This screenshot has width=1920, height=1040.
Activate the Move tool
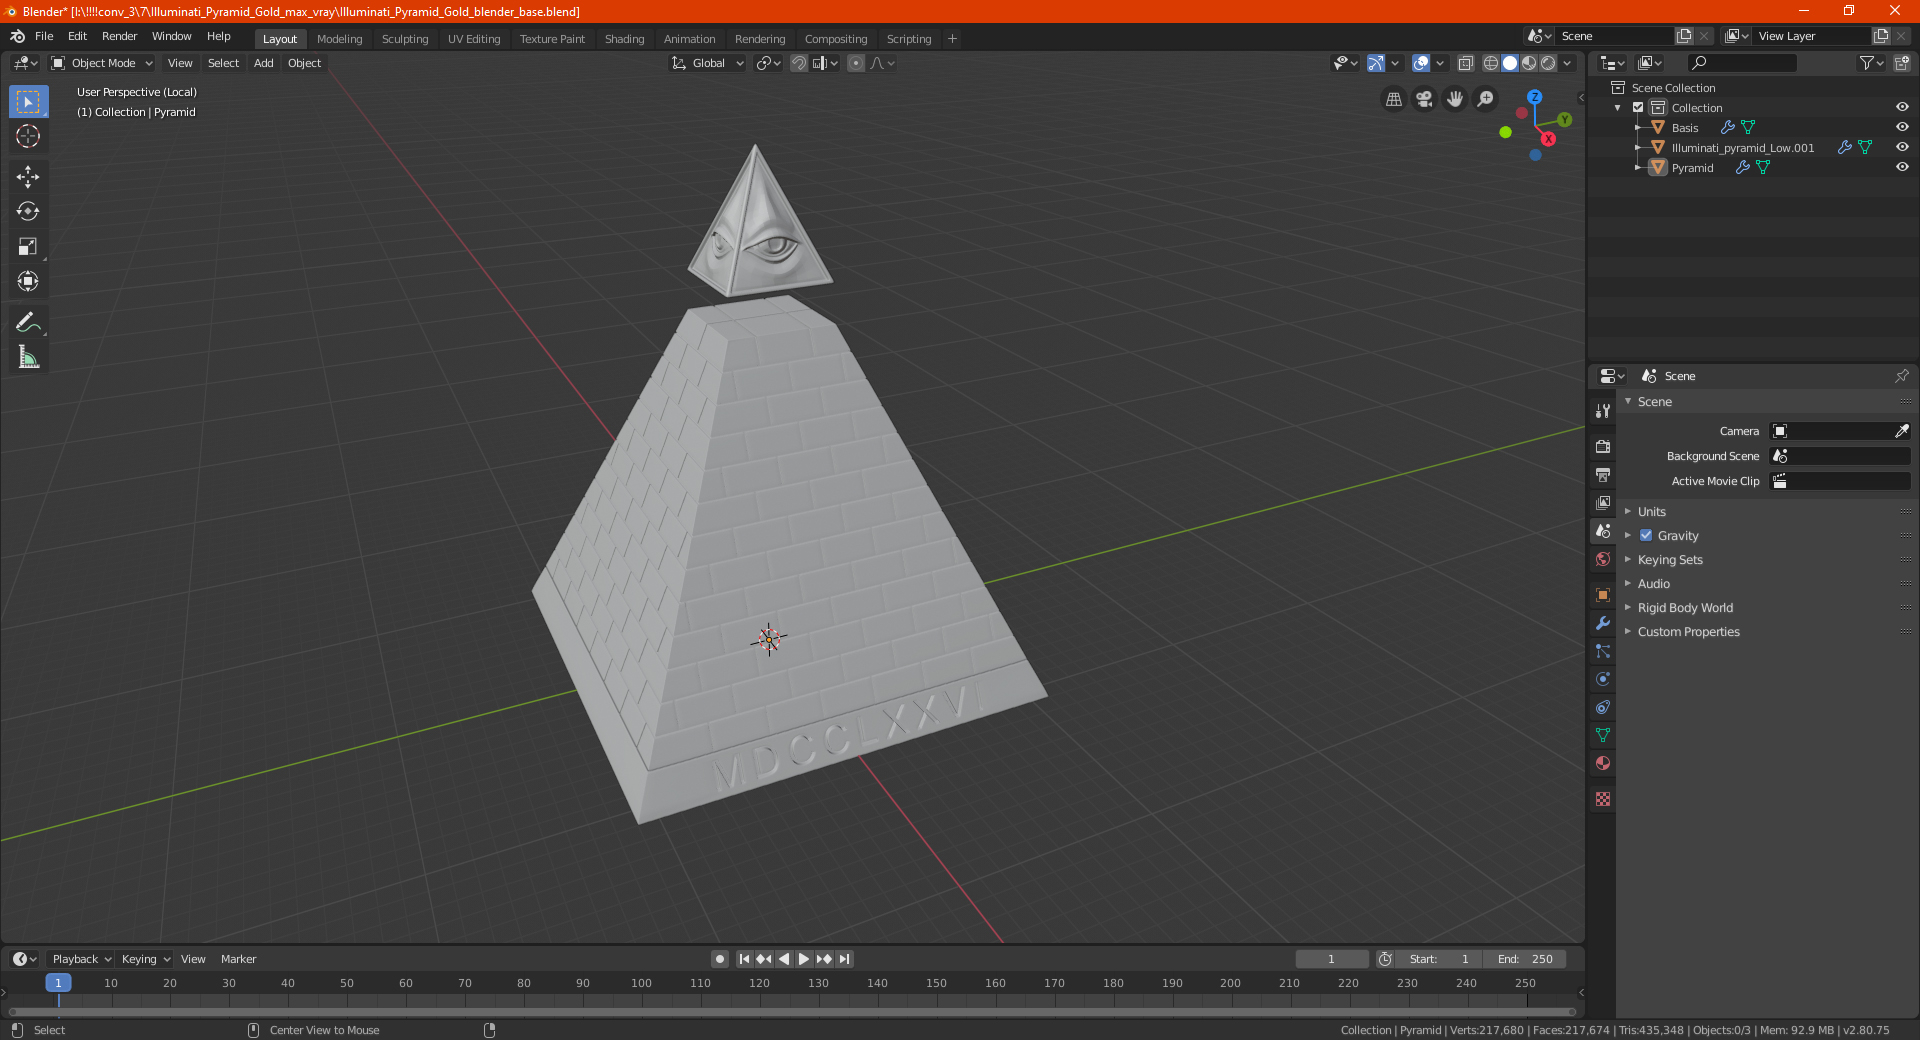pos(28,177)
